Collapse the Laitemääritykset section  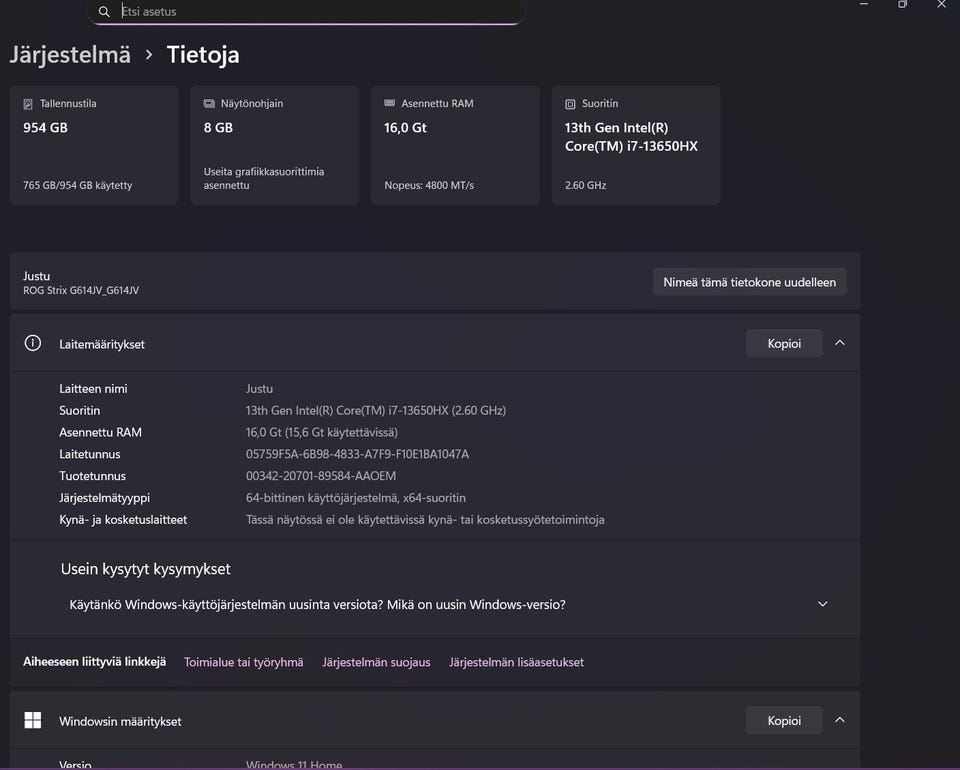[840, 343]
